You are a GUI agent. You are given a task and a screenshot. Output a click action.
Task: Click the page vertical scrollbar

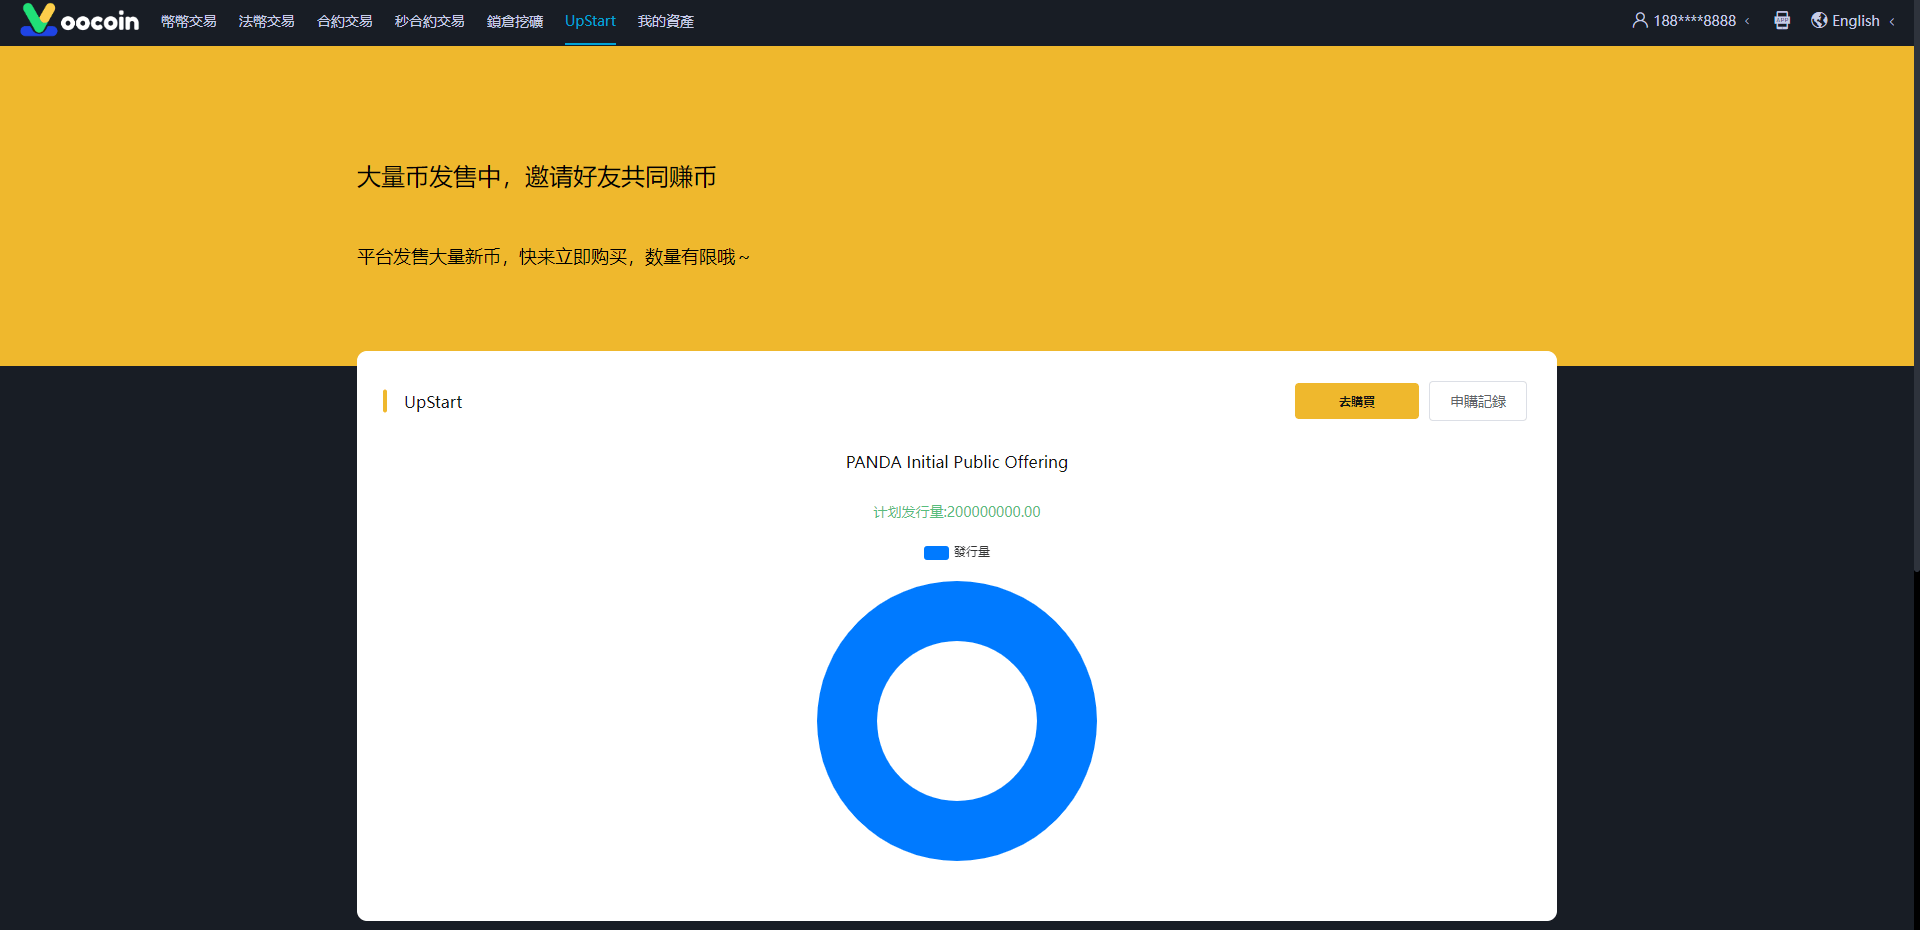coord(1915,300)
